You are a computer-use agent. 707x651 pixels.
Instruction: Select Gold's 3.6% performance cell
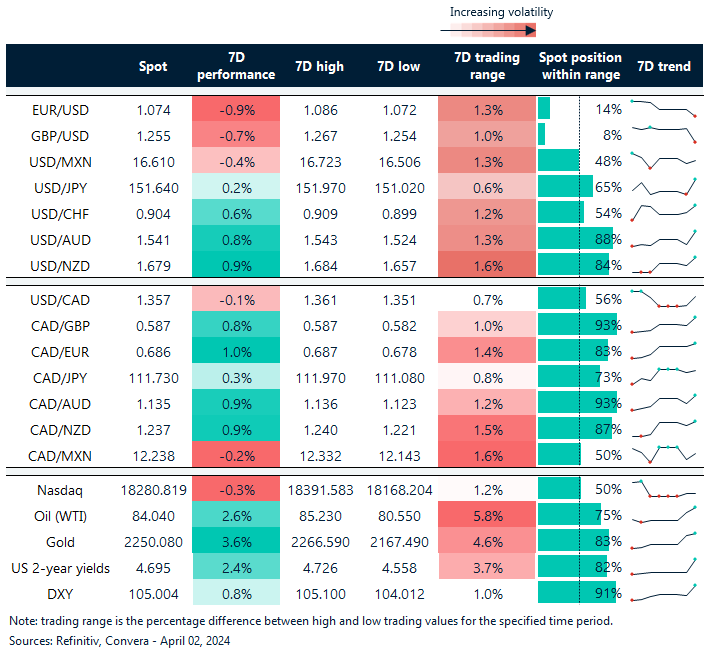[x=235, y=541]
